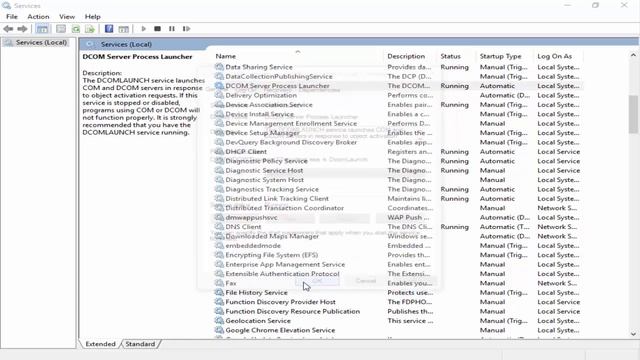This screenshot has width=640, height=360.
Task: Start the service with the play icon
Action: [x=143, y=29]
